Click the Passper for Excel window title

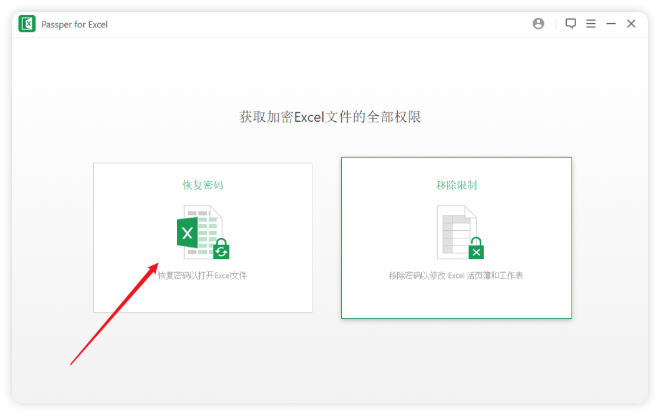pyautogui.click(x=75, y=24)
